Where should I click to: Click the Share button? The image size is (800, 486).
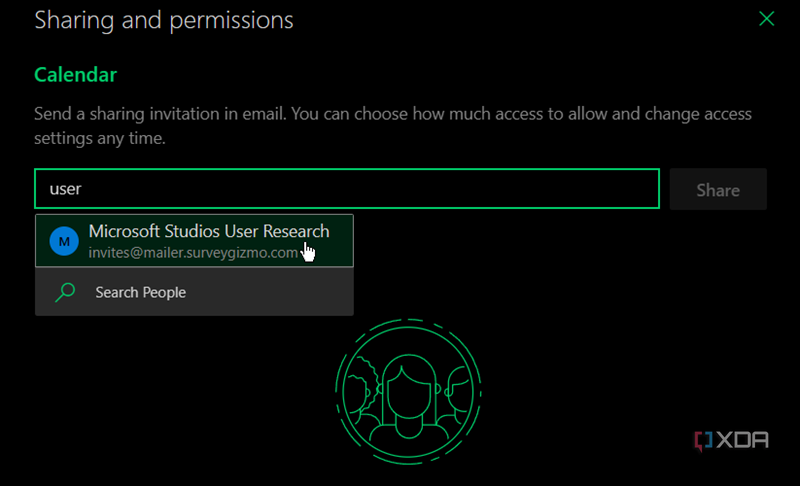click(x=718, y=189)
